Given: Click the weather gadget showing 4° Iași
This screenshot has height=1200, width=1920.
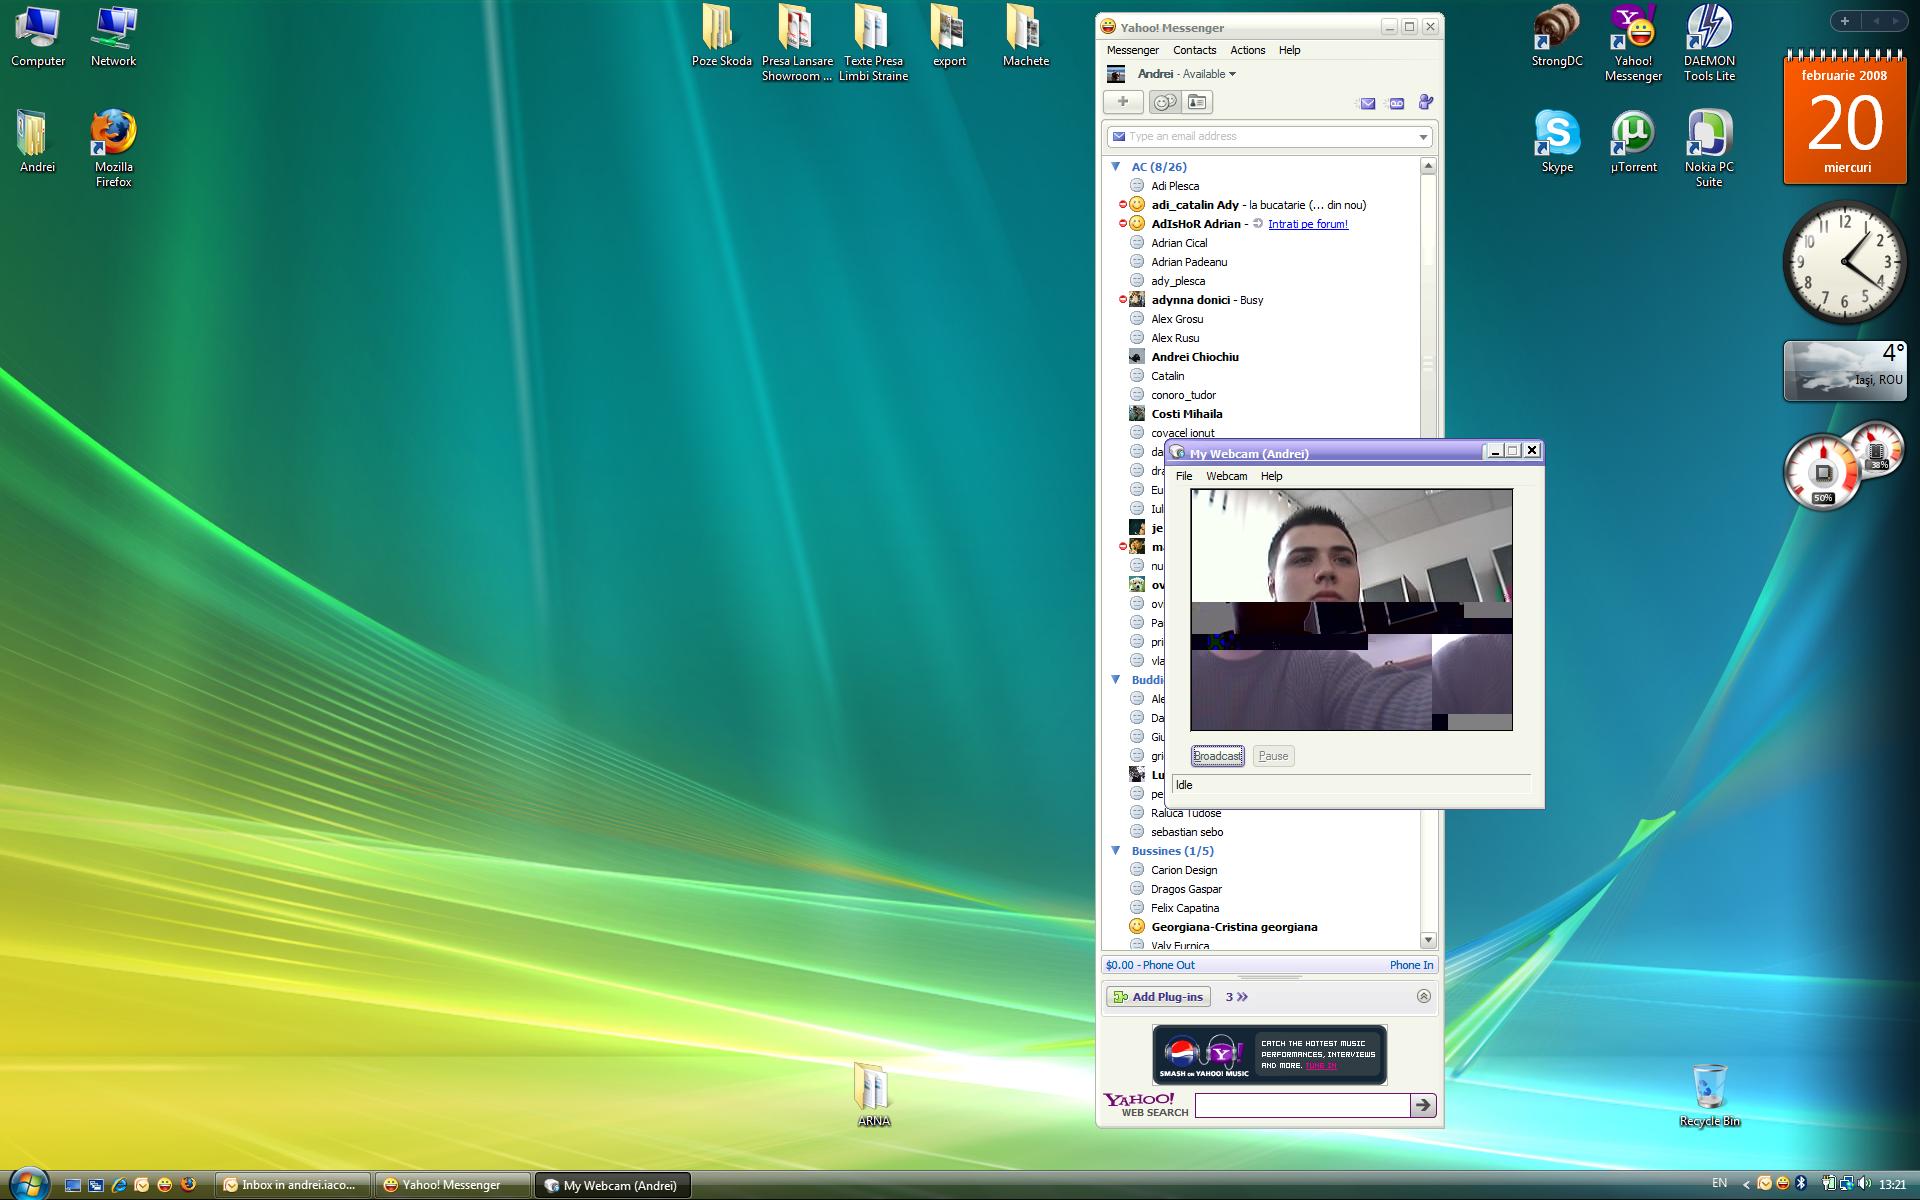Looking at the screenshot, I should tap(1845, 371).
